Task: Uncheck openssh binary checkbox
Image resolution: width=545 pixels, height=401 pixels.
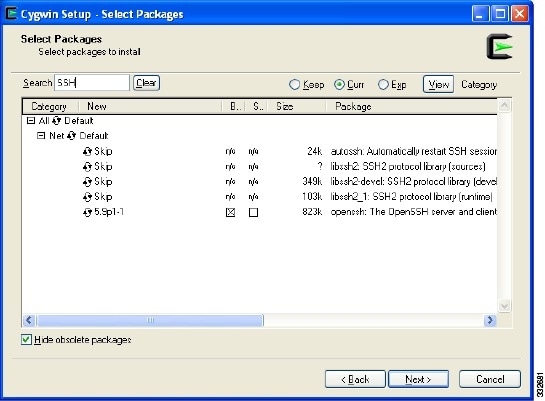Action: 230,212
